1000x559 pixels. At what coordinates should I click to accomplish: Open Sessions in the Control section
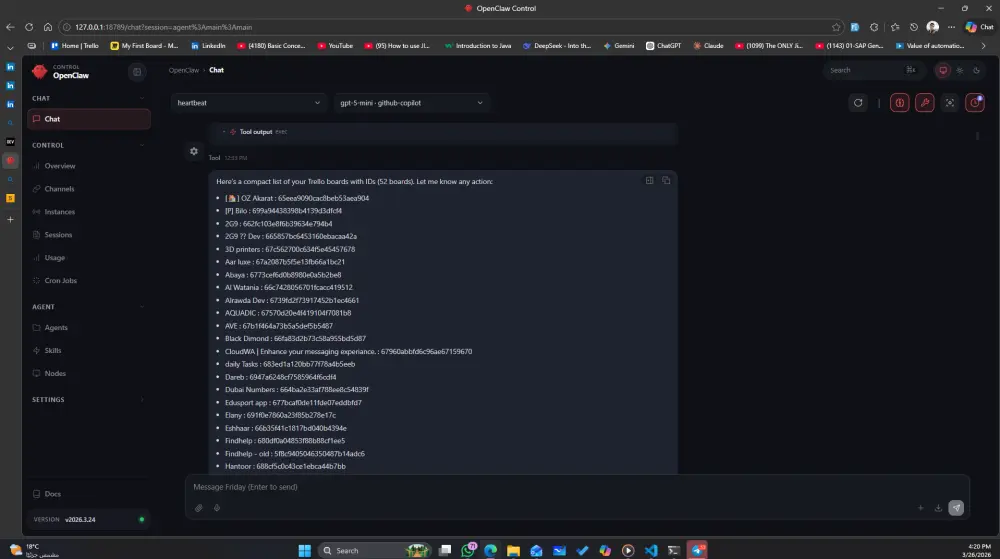[x=58, y=235]
